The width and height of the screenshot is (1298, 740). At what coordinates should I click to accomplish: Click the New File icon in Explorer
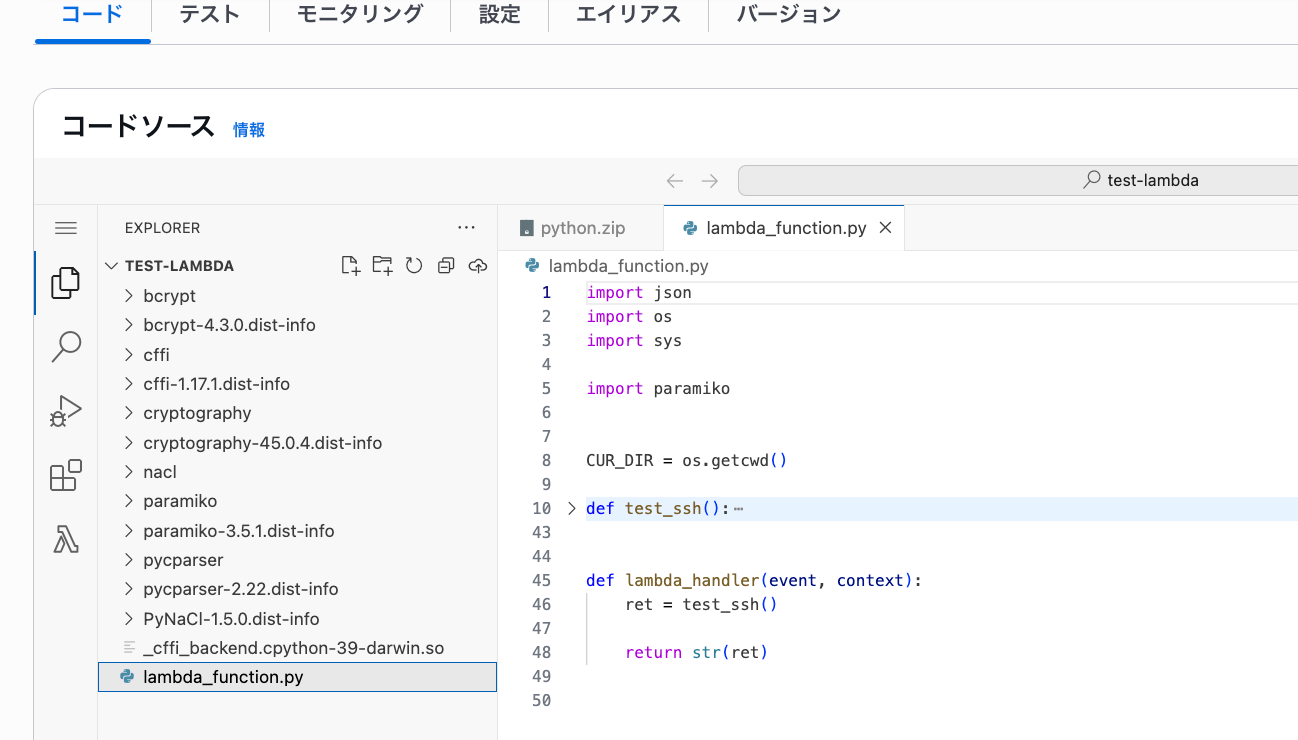point(350,265)
